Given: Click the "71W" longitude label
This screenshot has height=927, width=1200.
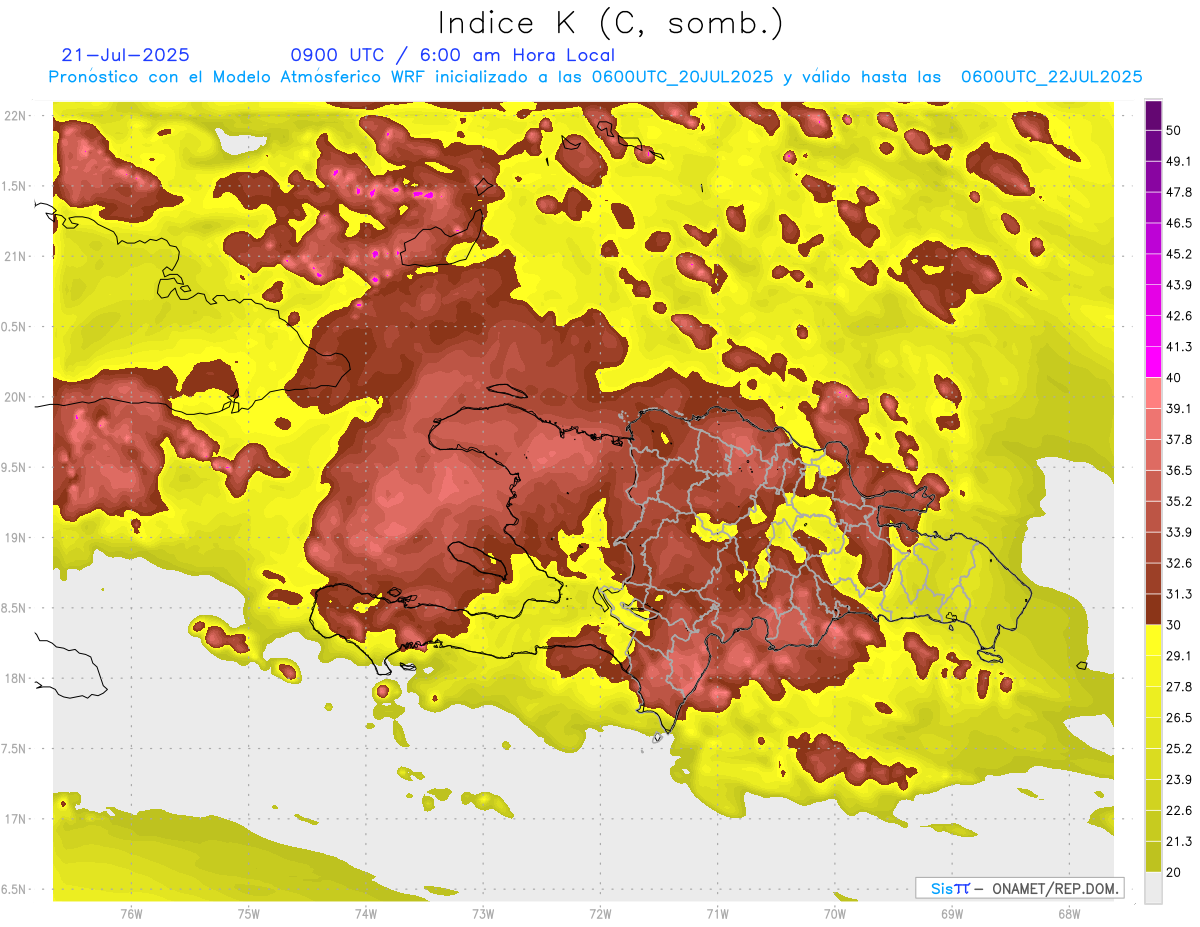Looking at the screenshot, I should click(717, 914).
